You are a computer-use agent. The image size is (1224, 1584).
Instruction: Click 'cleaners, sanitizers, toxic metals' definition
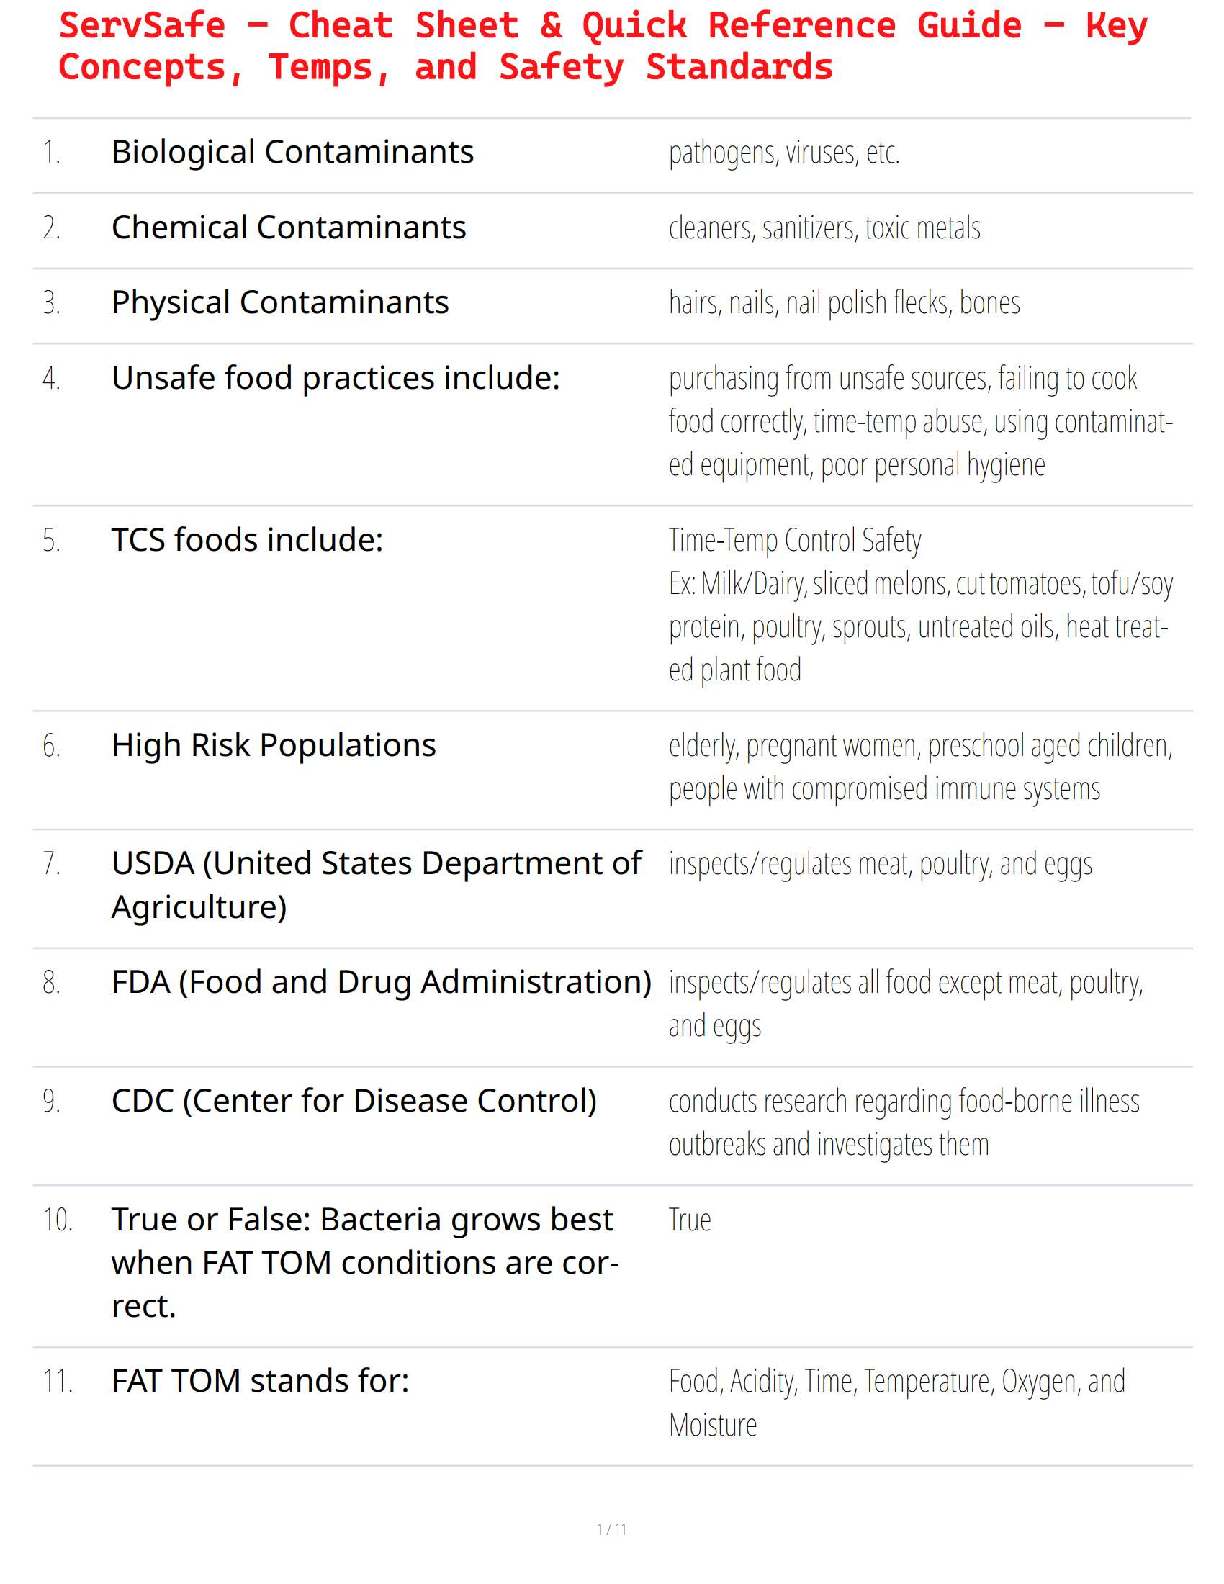click(824, 229)
